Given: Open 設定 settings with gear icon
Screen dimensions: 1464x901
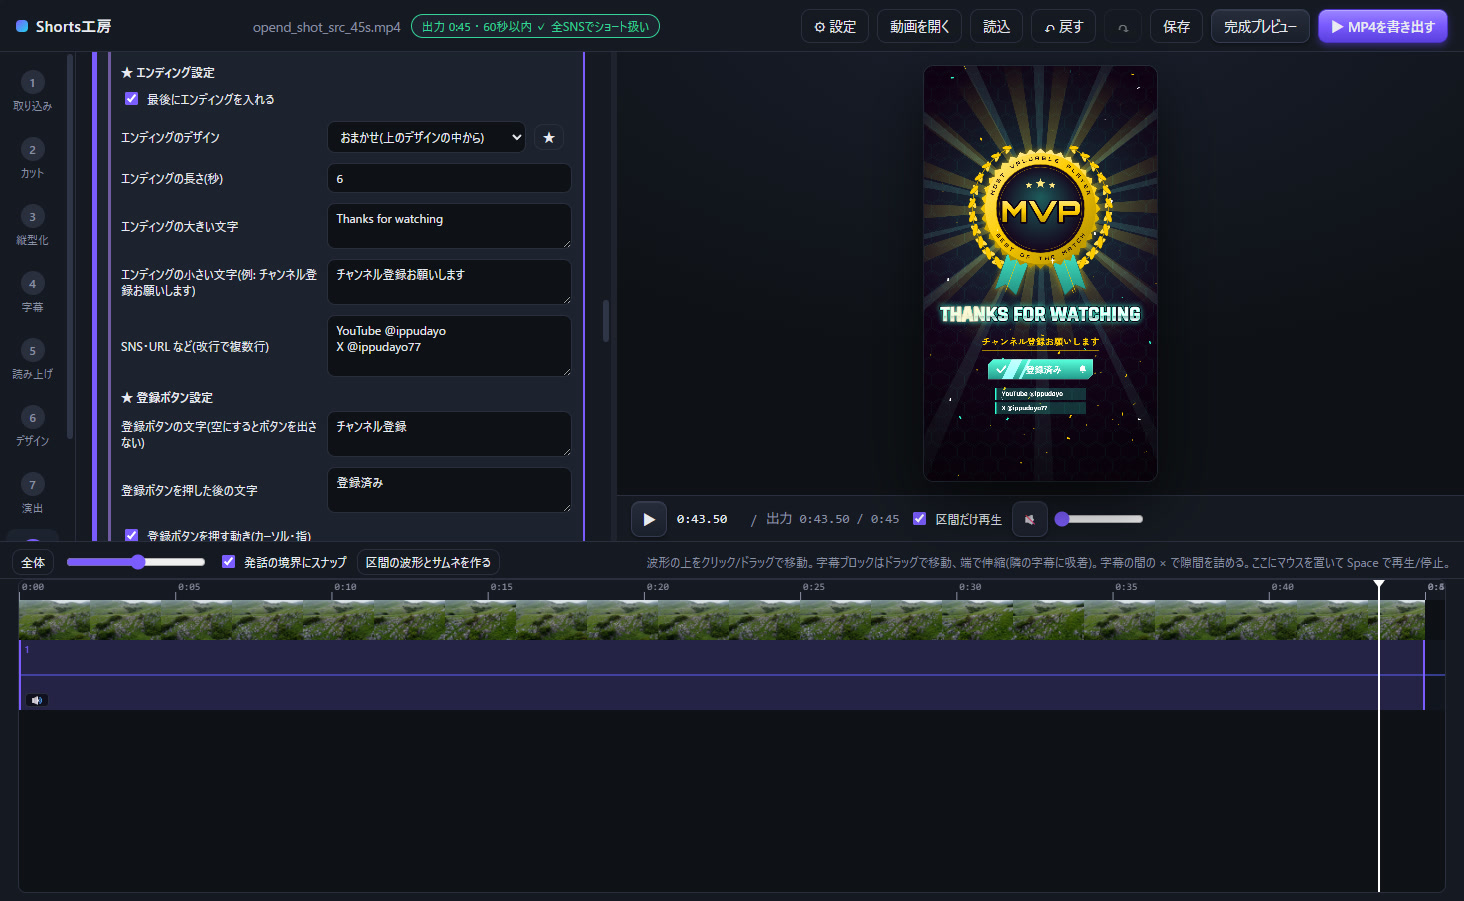Looking at the screenshot, I should pyautogui.click(x=835, y=27).
